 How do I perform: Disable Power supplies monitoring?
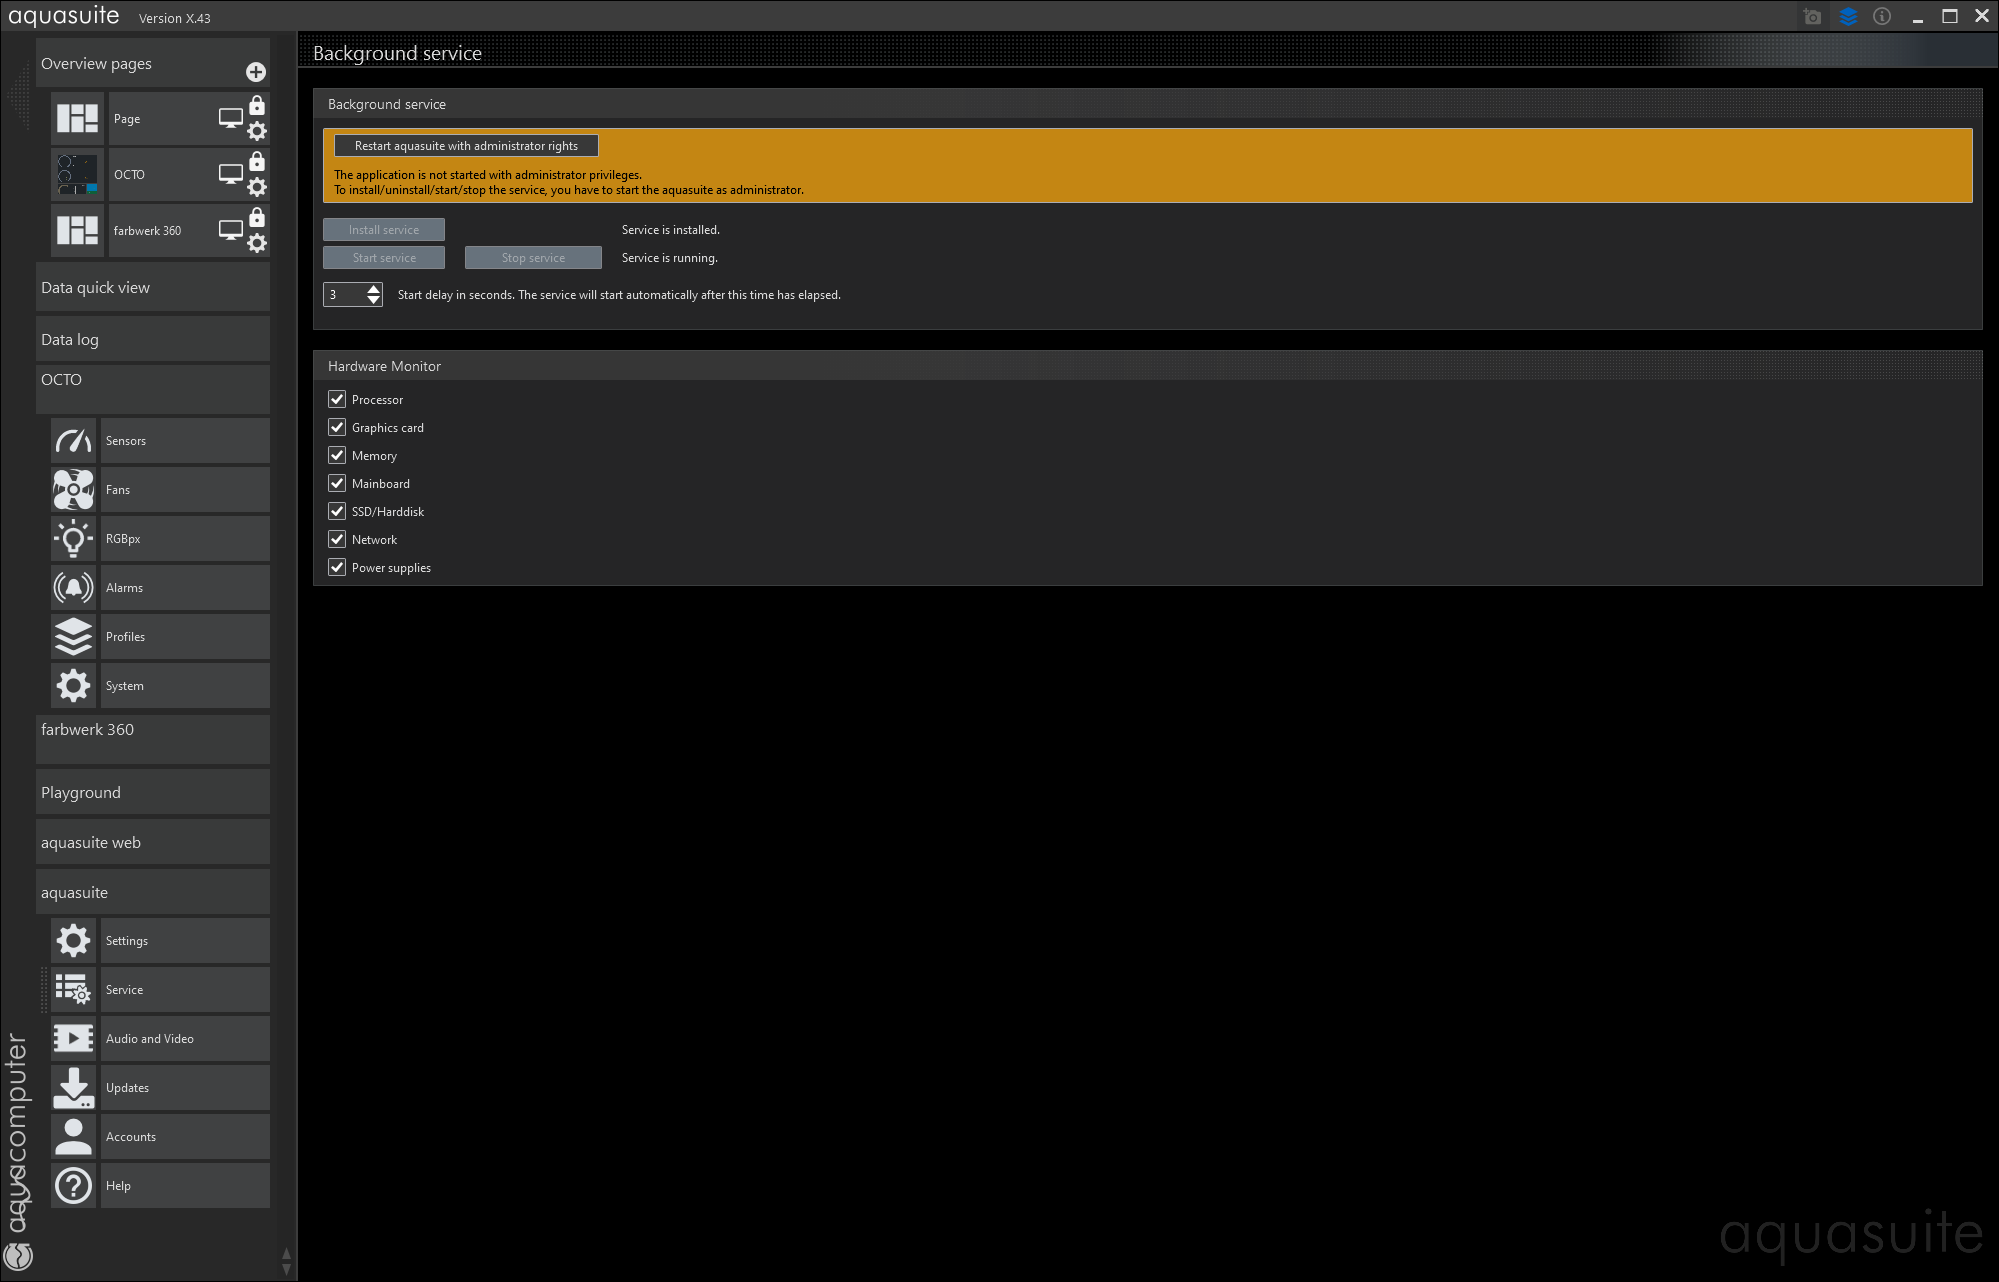click(x=337, y=567)
